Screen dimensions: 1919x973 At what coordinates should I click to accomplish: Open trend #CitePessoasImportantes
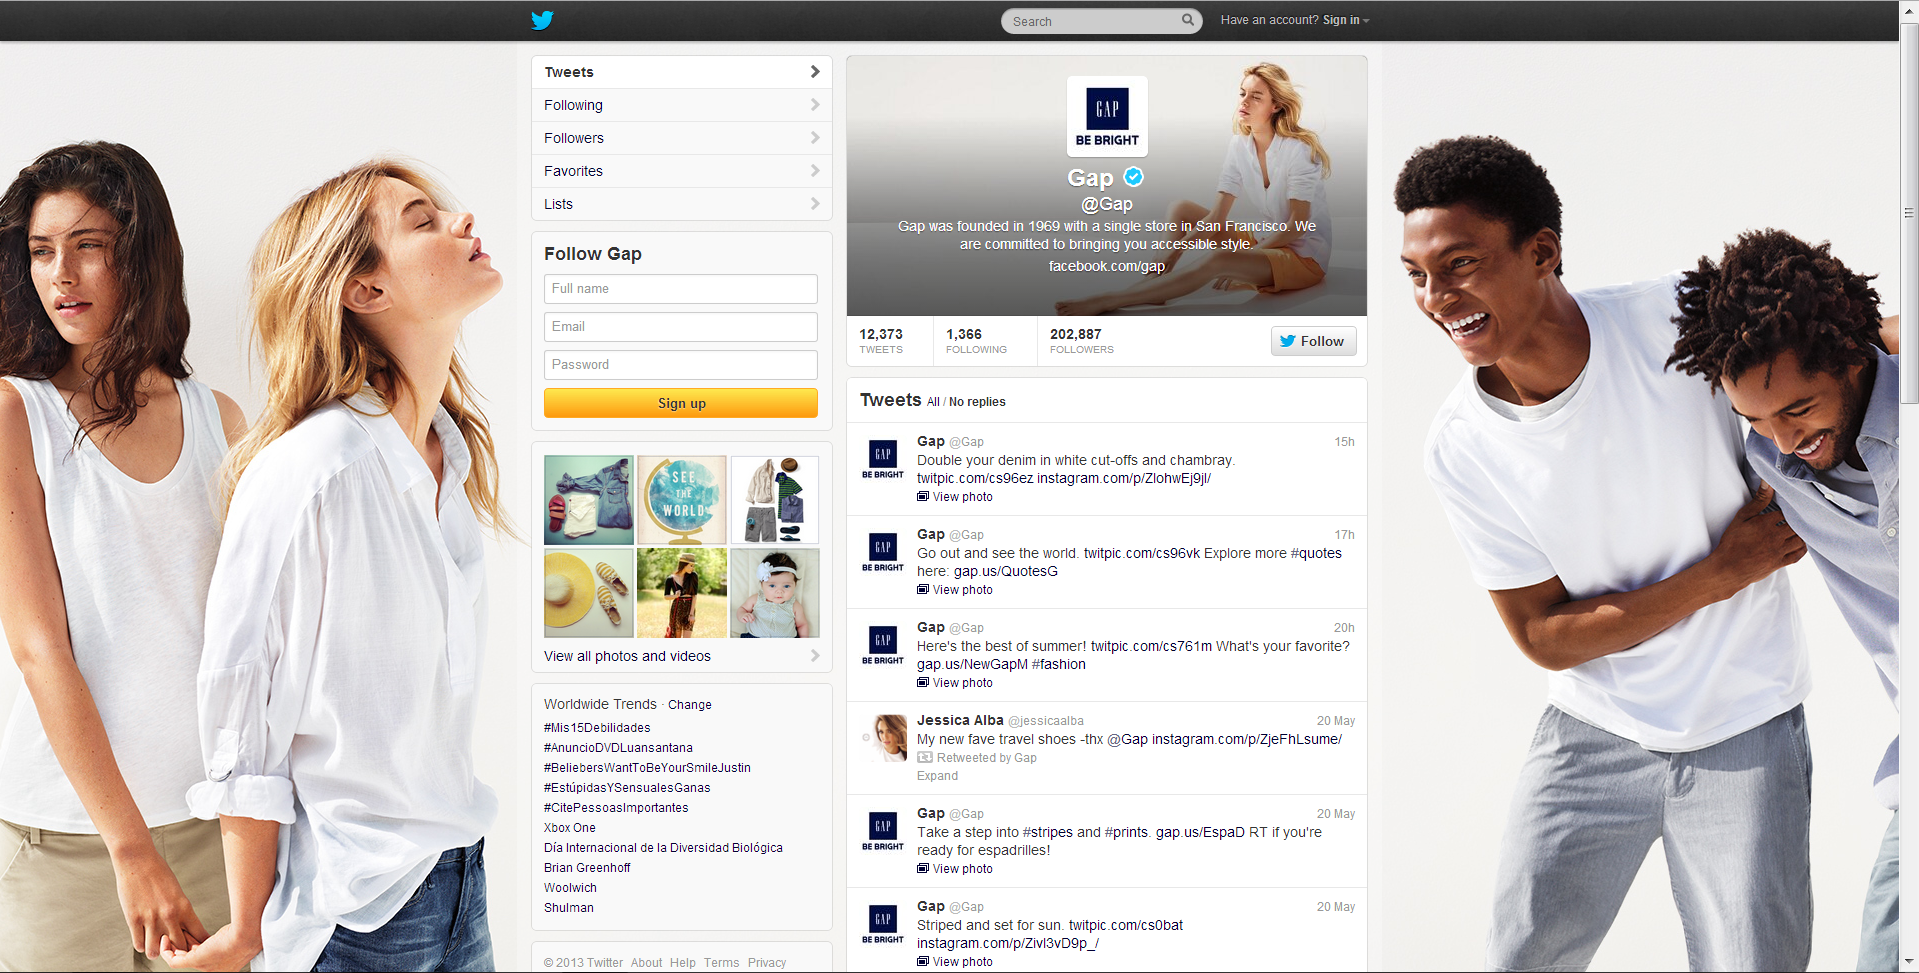coord(616,808)
